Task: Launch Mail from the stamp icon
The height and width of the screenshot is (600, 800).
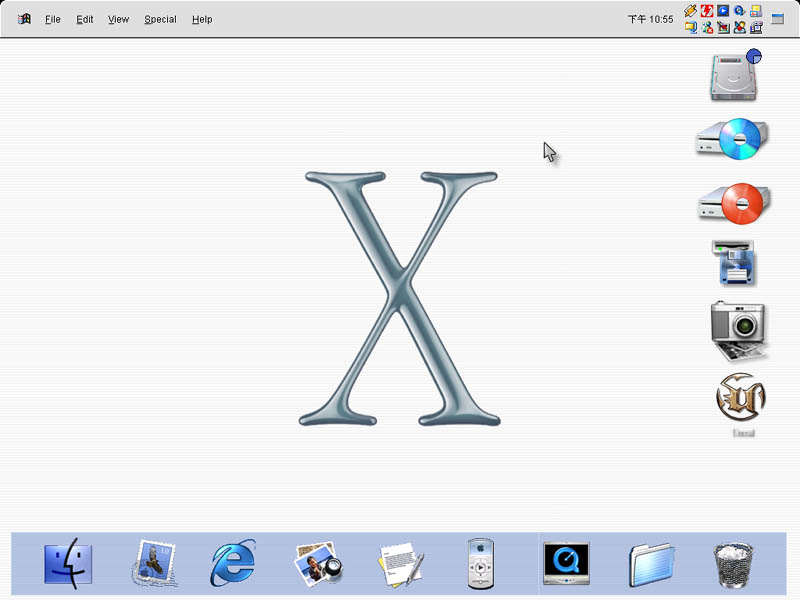Action: click(155, 563)
